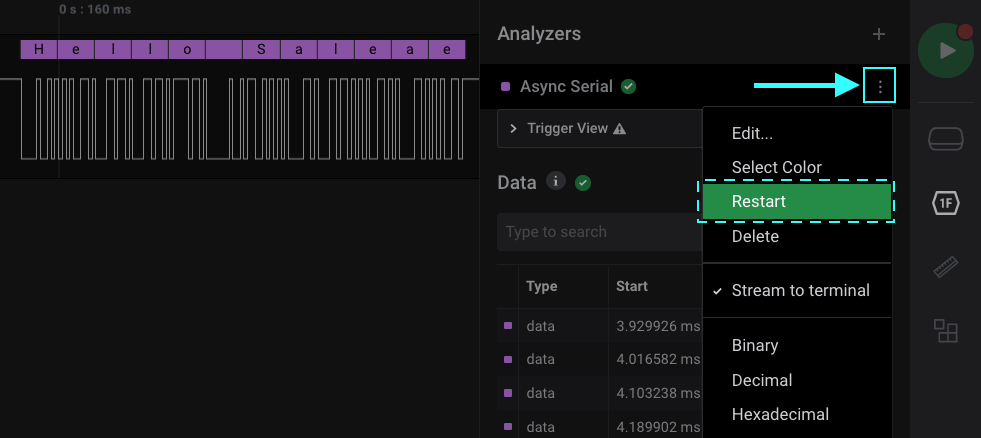Select Binary display format
Screen dimensions: 981x438
[755, 345]
